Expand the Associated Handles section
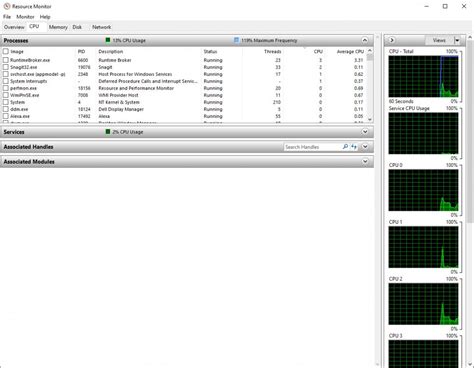 (365, 147)
